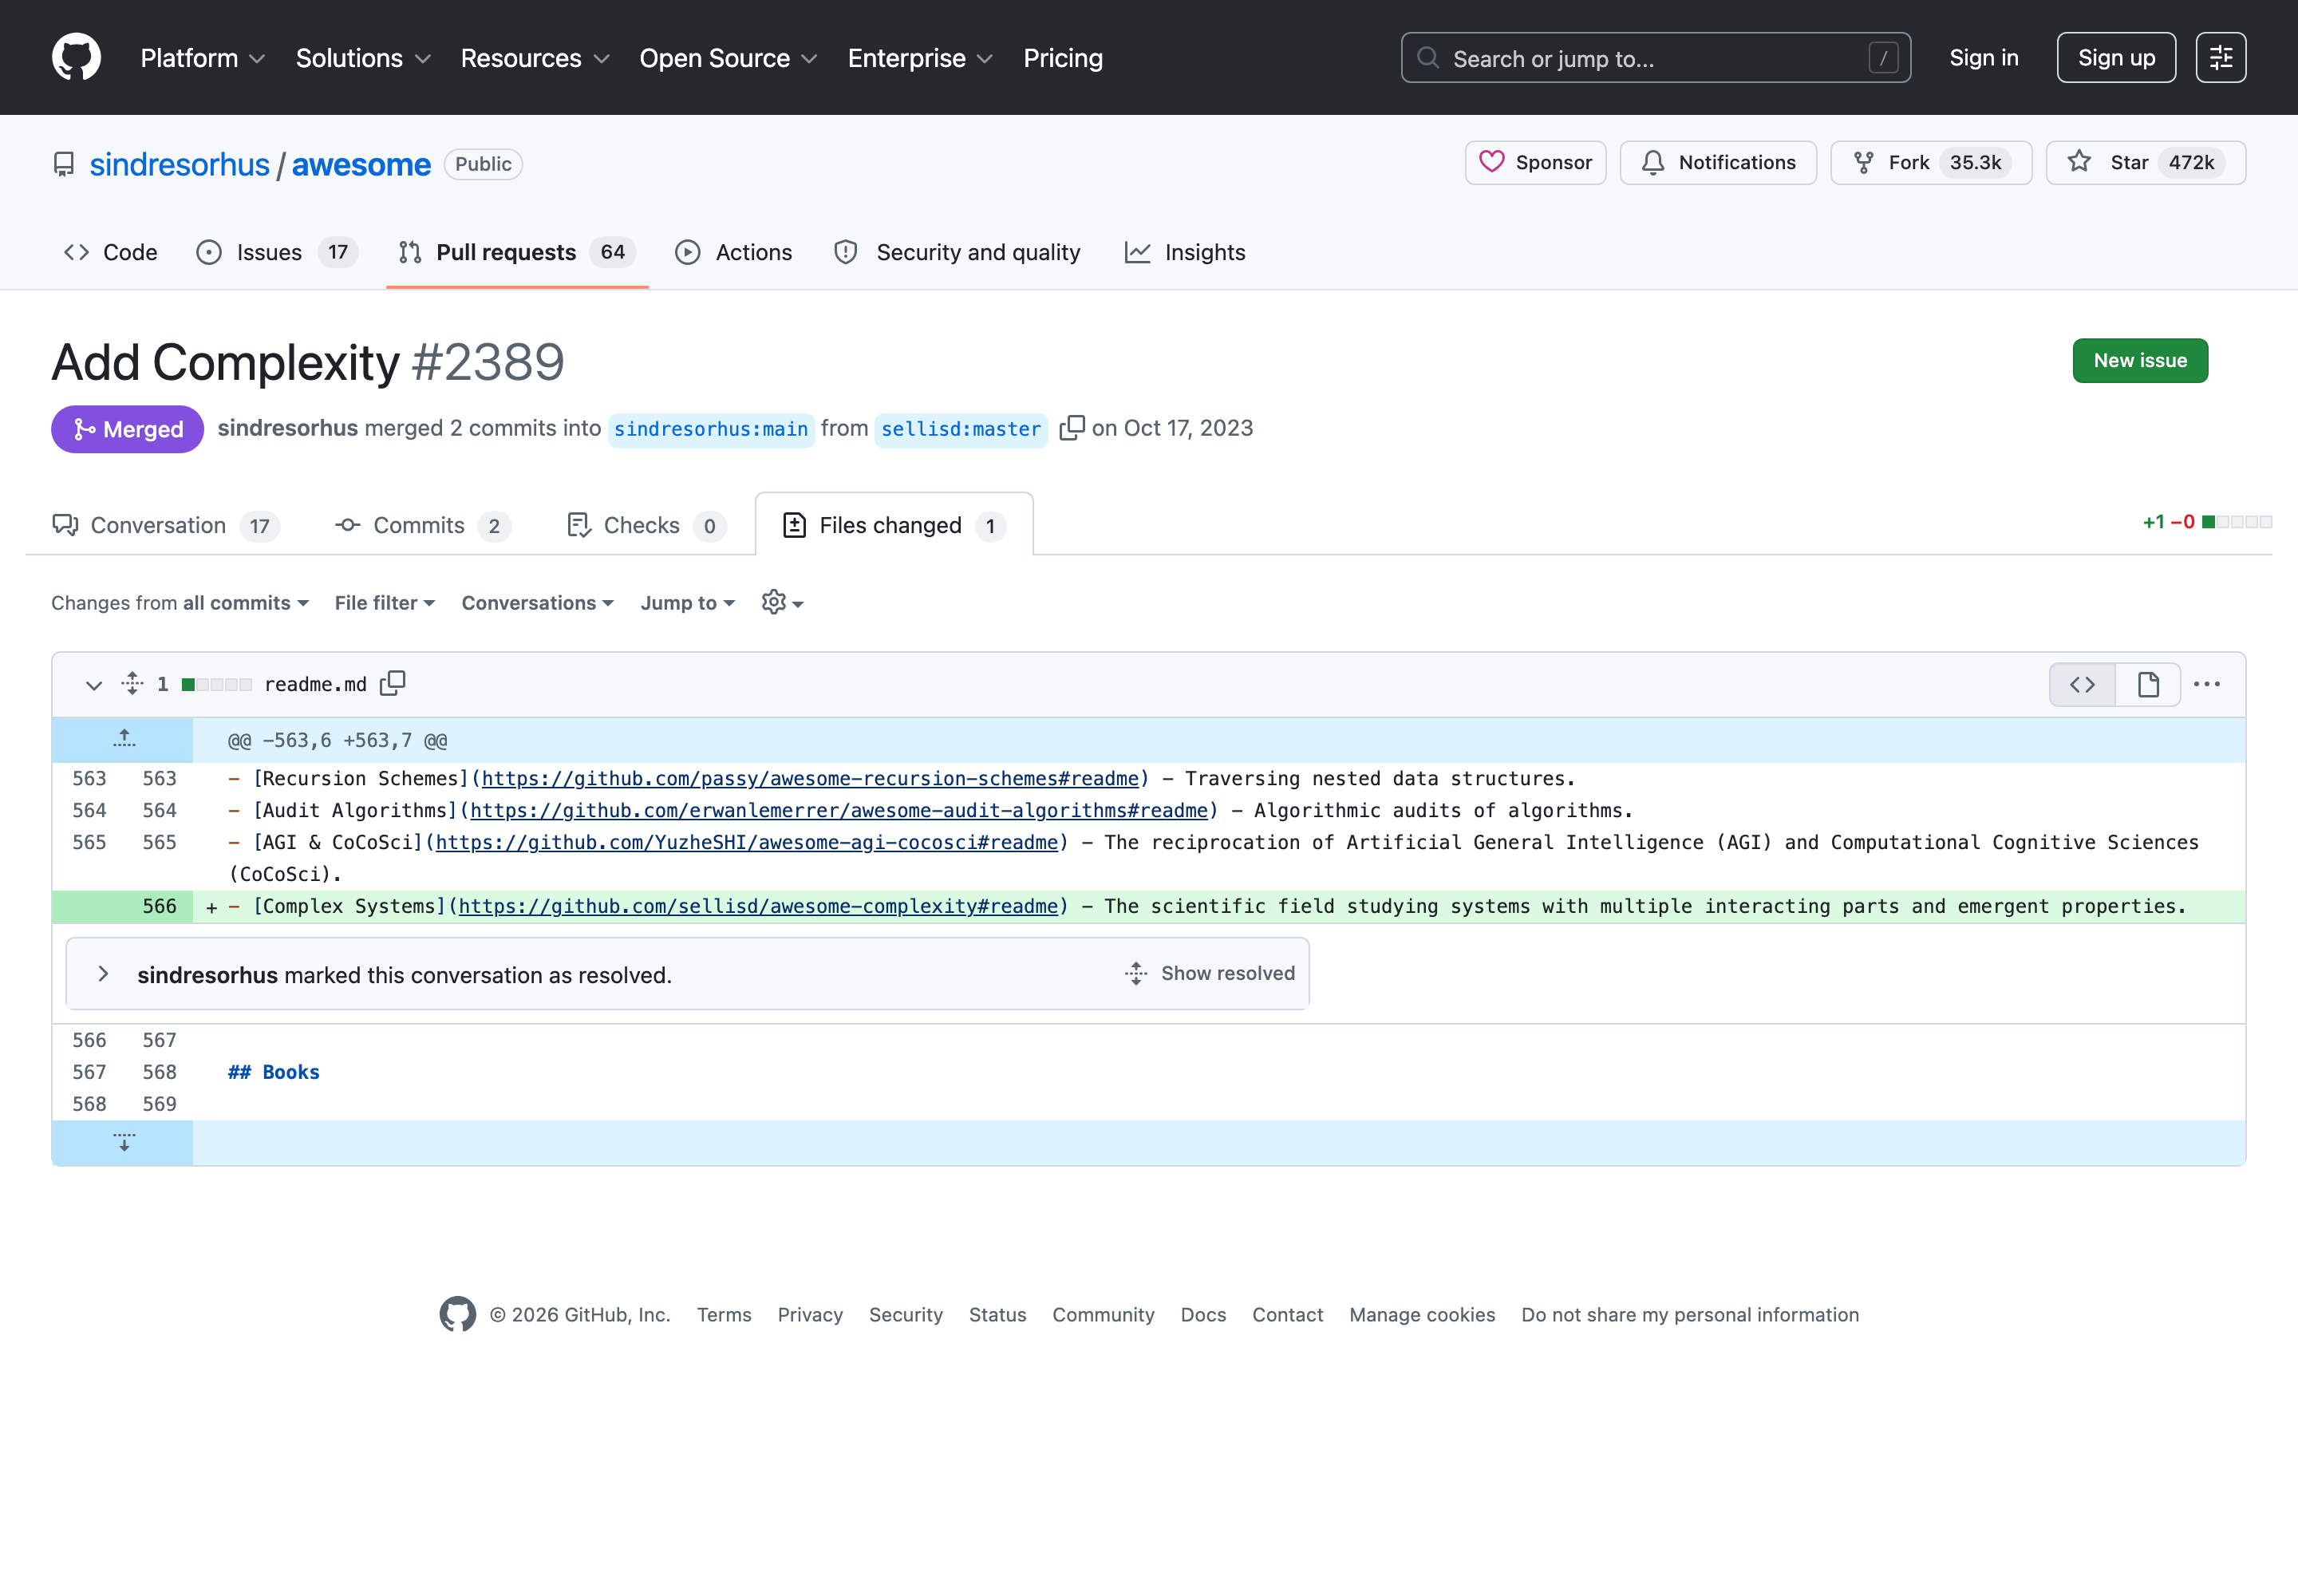Switch to the Issues tab
Image resolution: width=2298 pixels, height=1596 pixels.
(276, 252)
